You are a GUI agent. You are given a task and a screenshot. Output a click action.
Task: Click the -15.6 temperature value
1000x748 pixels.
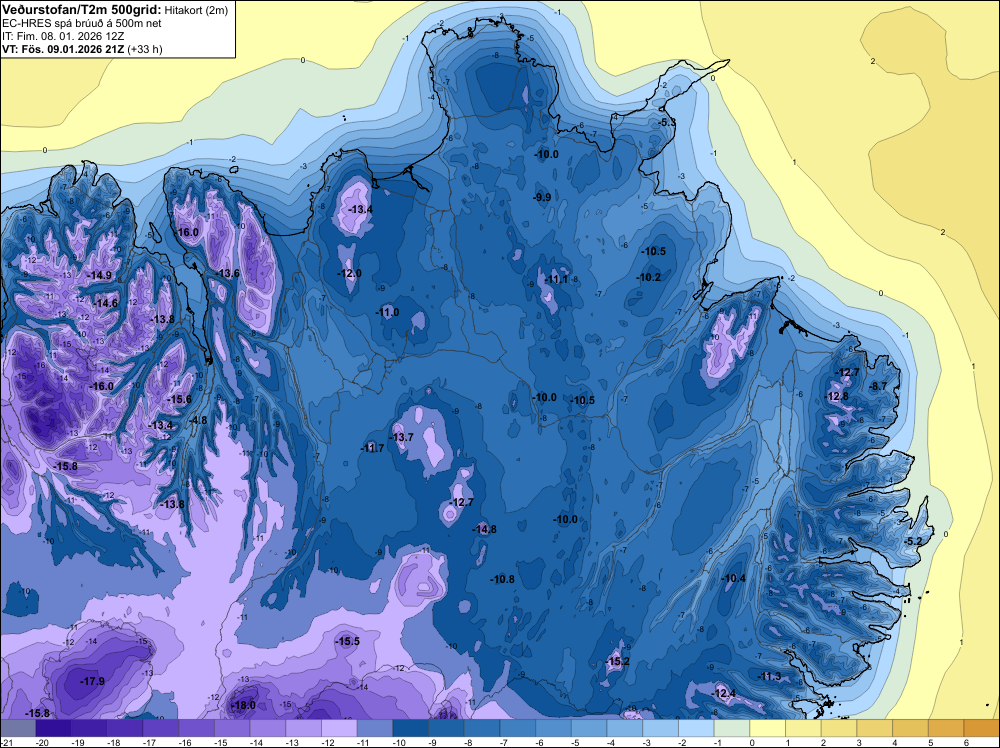(179, 399)
